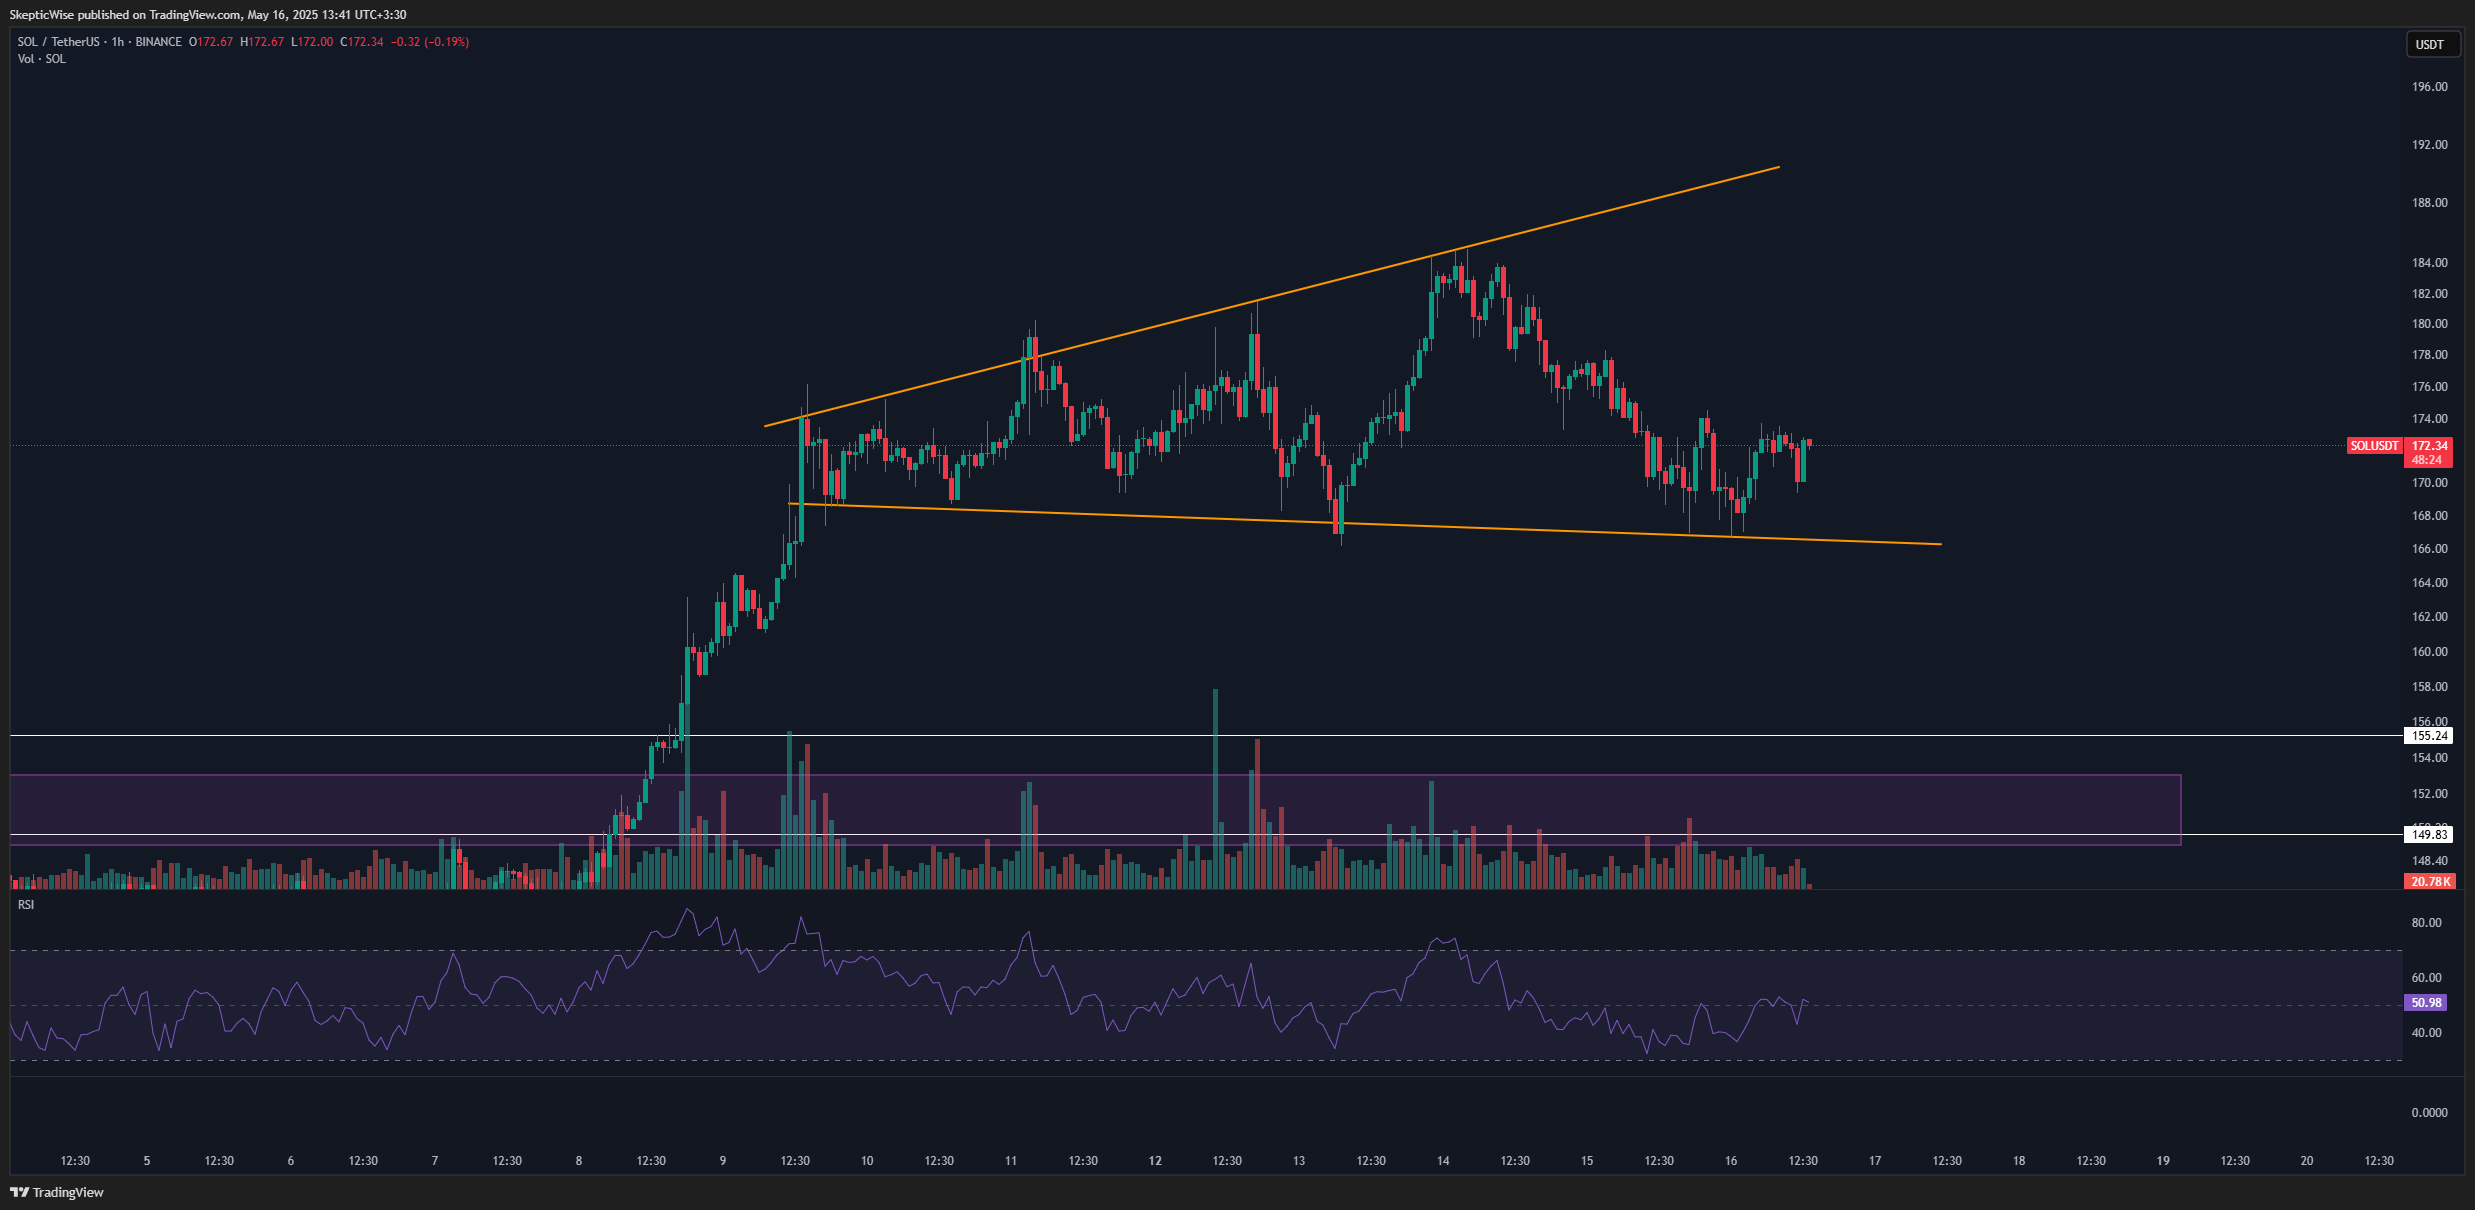Image resolution: width=2475 pixels, height=1210 pixels.
Task: Click the red SOLUSDT price tag label
Action: [2374, 446]
